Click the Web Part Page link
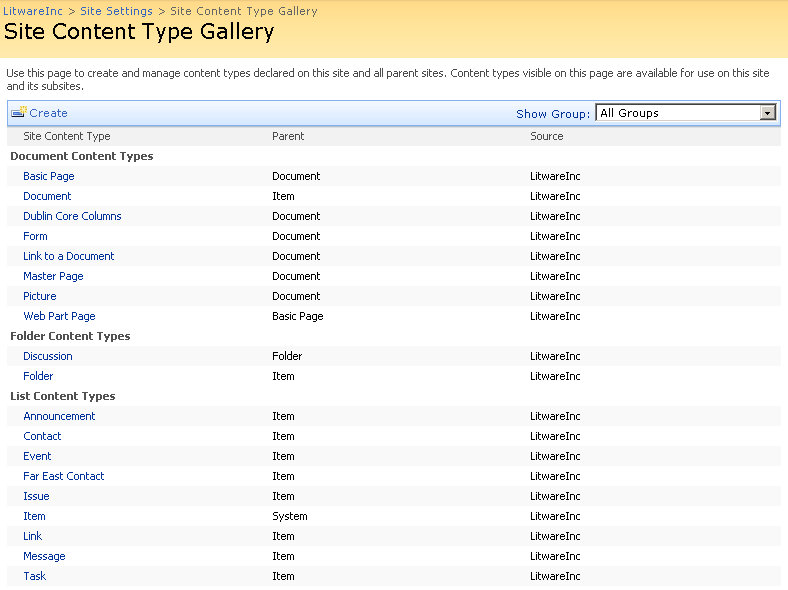The width and height of the screenshot is (788, 590). tap(59, 316)
